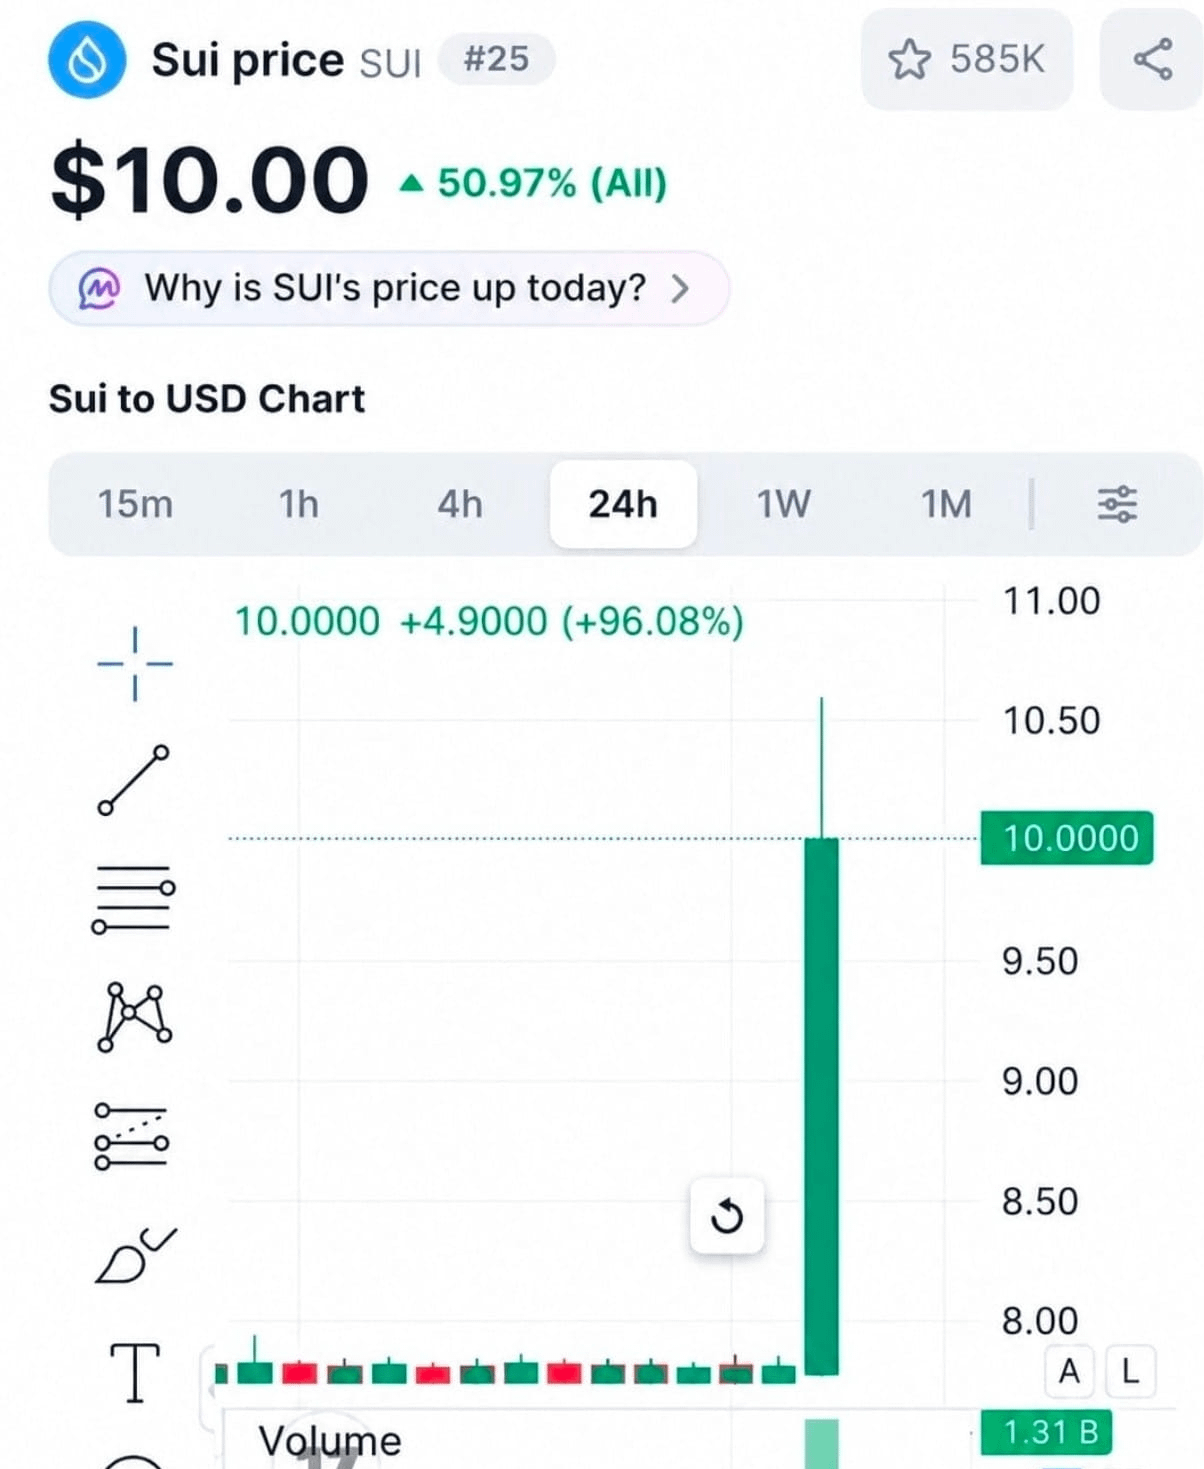Open the forecasting and measurement tool
The width and height of the screenshot is (1204, 1469).
[131, 1137]
